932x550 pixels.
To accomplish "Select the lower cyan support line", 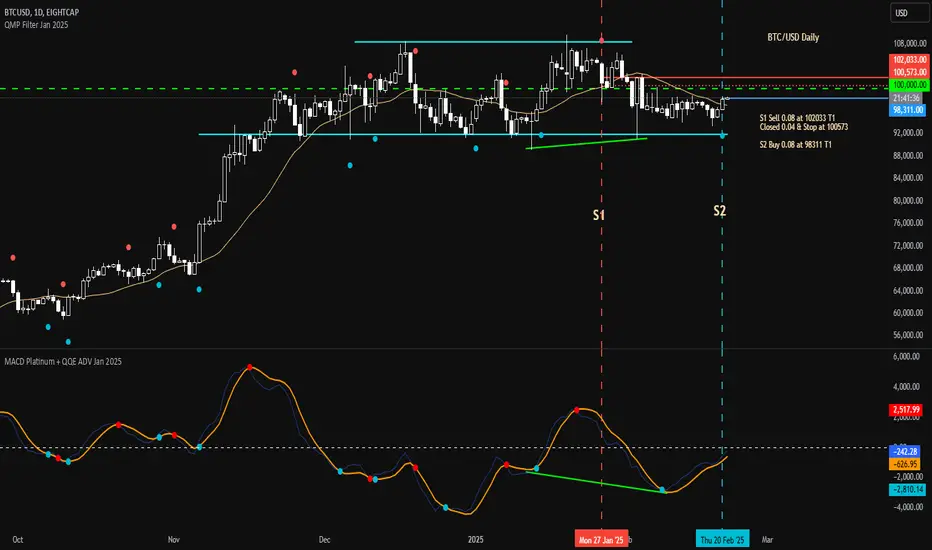I will (462, 134).
